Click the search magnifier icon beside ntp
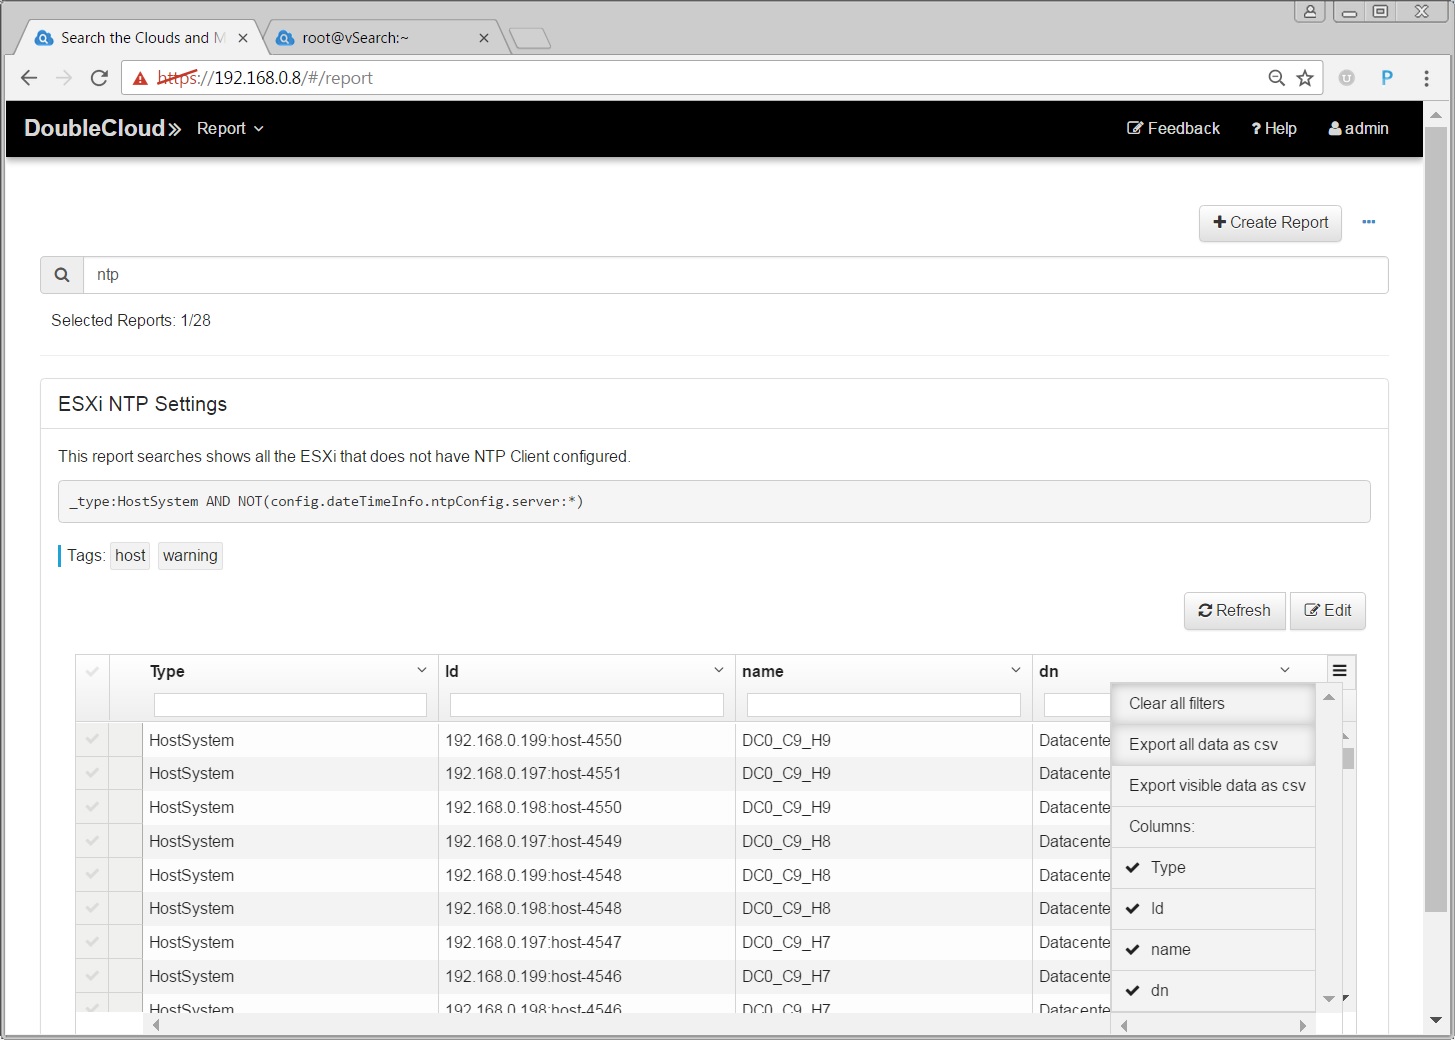Viewport: 1455px width, 1040px height. (62, 275)
